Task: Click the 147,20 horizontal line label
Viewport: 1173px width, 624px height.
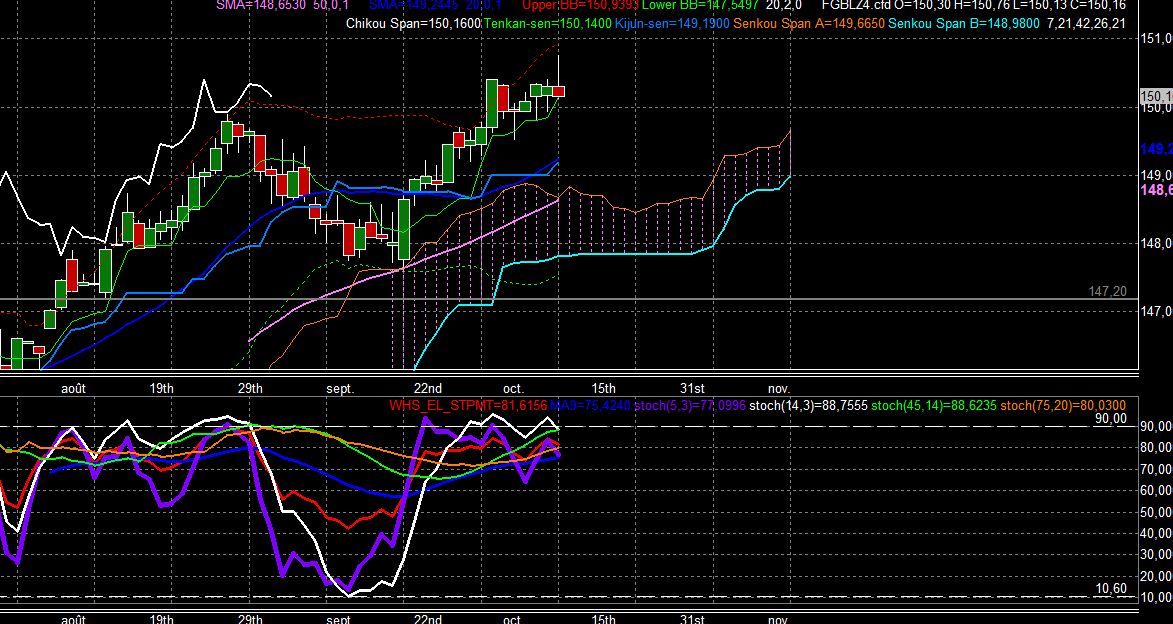Action: [1108, 292]
